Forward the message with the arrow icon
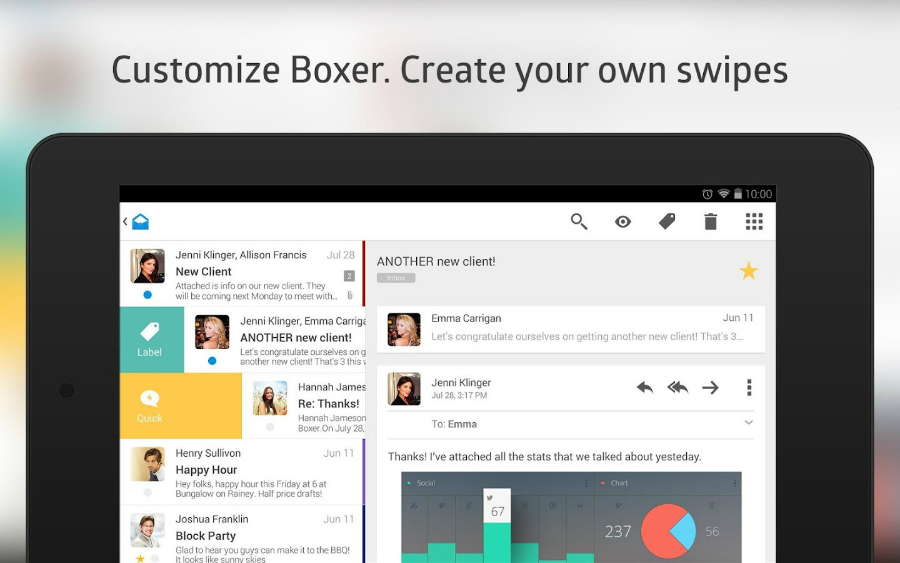The width and height of the screenshot is (900, 563). (x=710, y=388)
